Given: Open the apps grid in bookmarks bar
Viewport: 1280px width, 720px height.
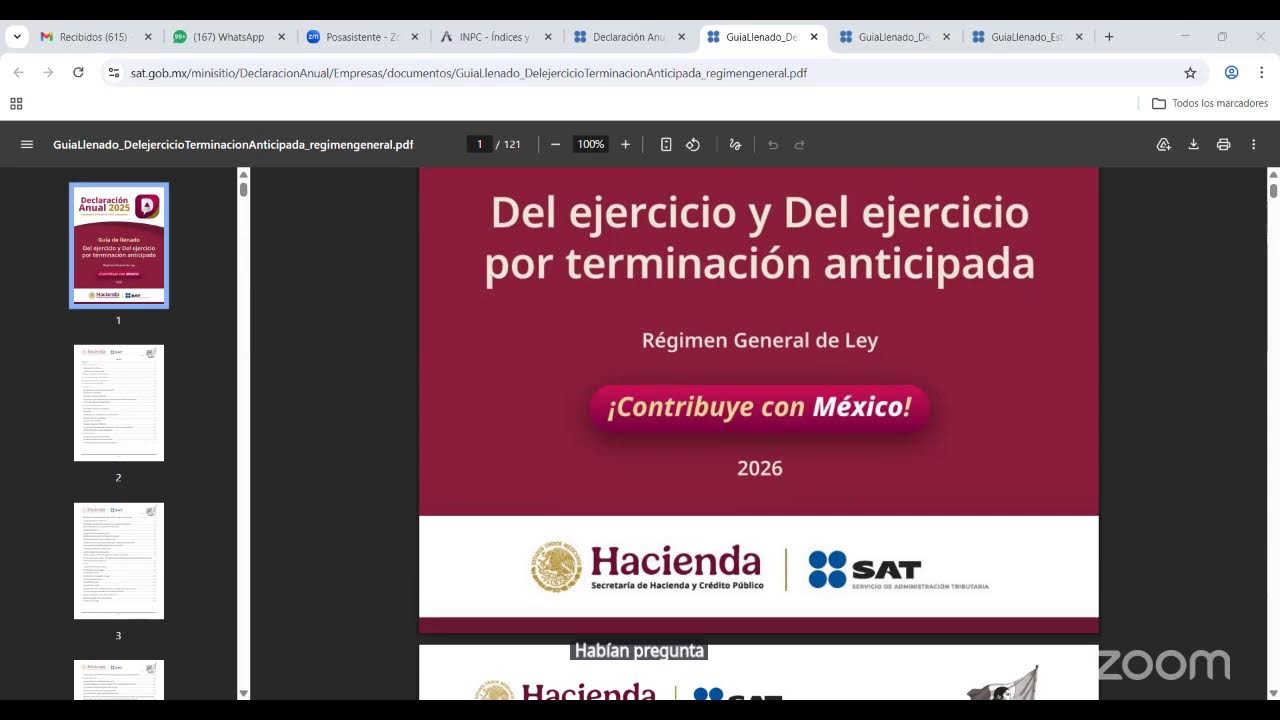Looking at the screenshot, I should click(16, 104).
